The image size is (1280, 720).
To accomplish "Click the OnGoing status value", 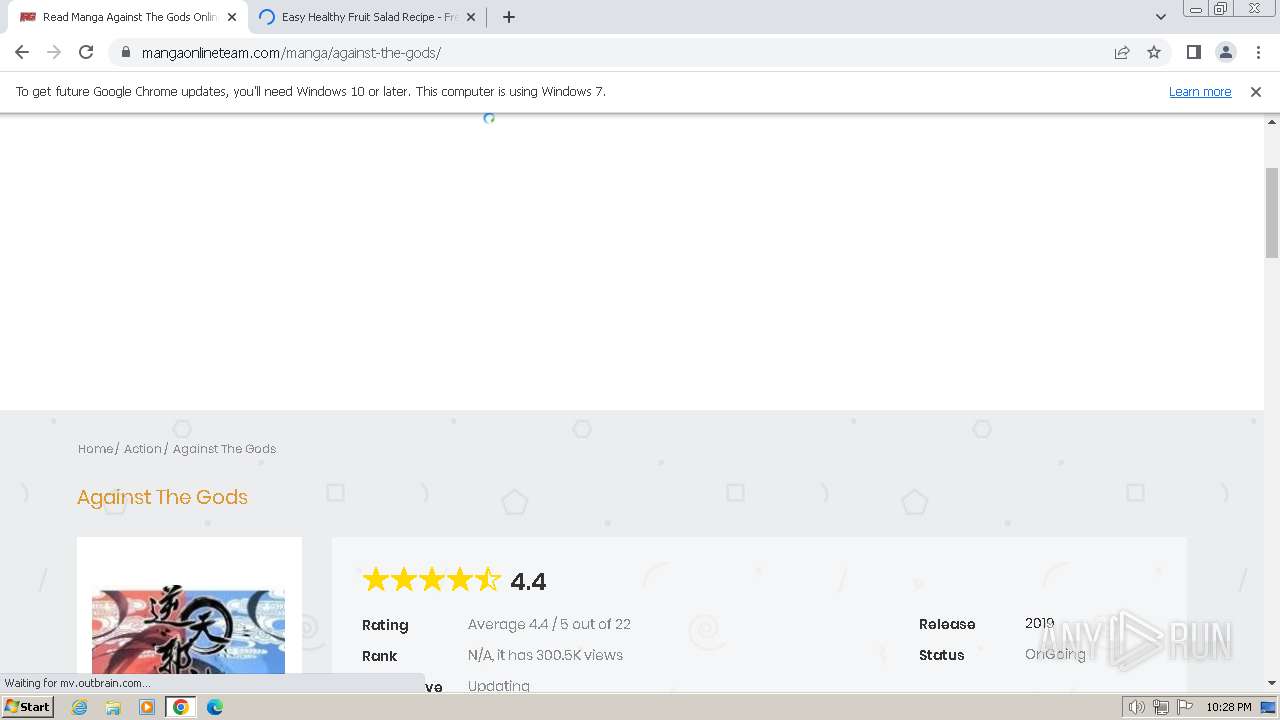I will (1055, 654).
